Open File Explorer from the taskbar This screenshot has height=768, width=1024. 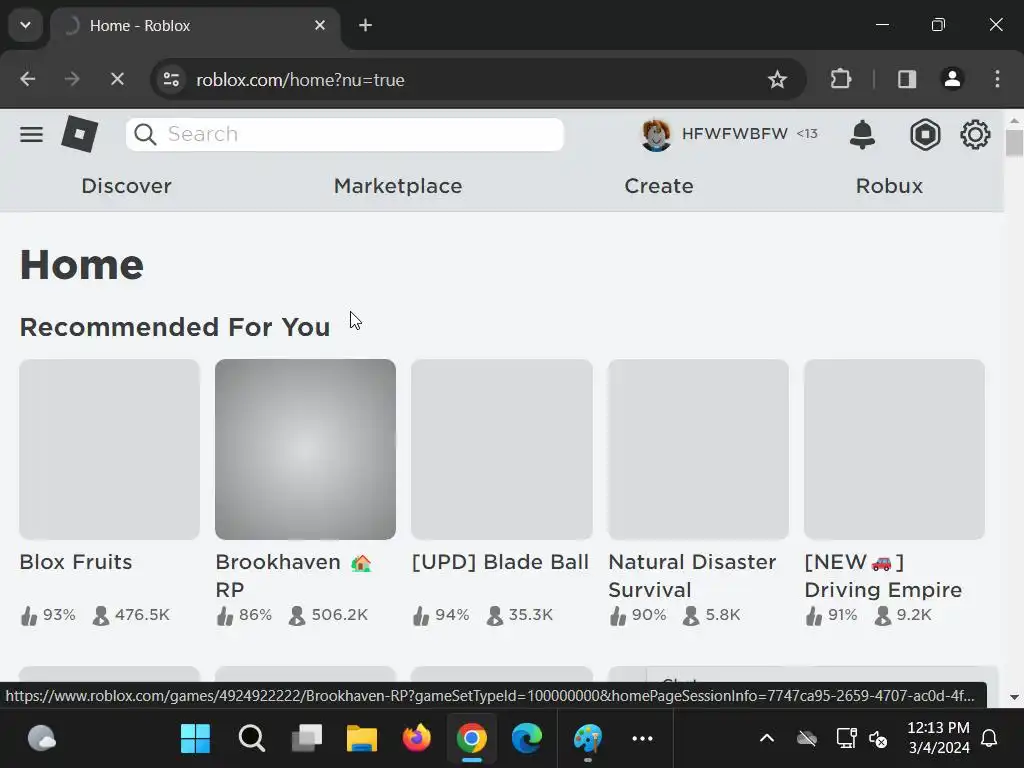[x=362, y=739]
